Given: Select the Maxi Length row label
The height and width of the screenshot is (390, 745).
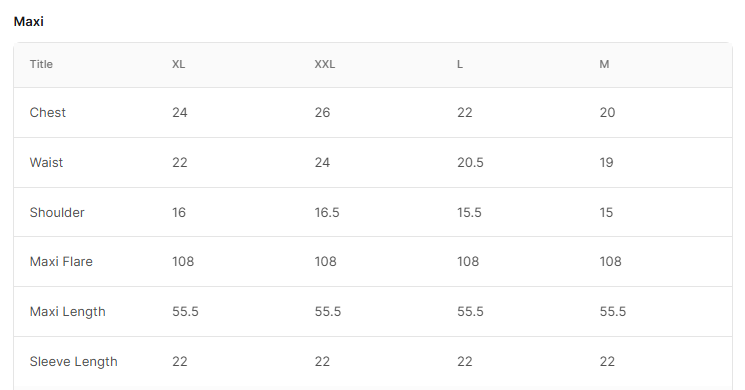Looking at the screenshot, I should pyautogui.click(x=67, y=312).
